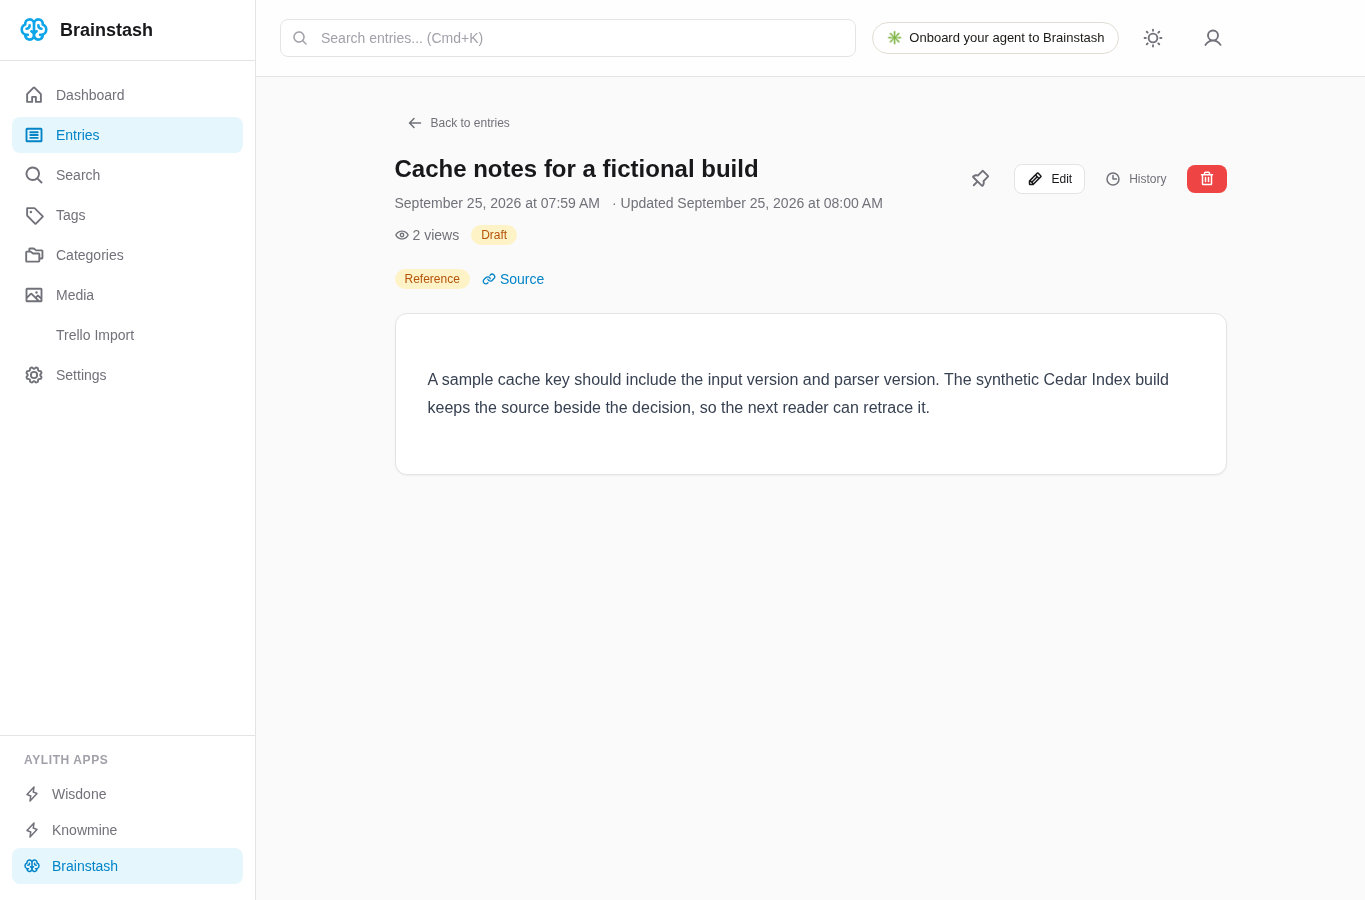Toggle light/dark theme with the sun icon
1365x900 pixels.
pos(1153,38)
